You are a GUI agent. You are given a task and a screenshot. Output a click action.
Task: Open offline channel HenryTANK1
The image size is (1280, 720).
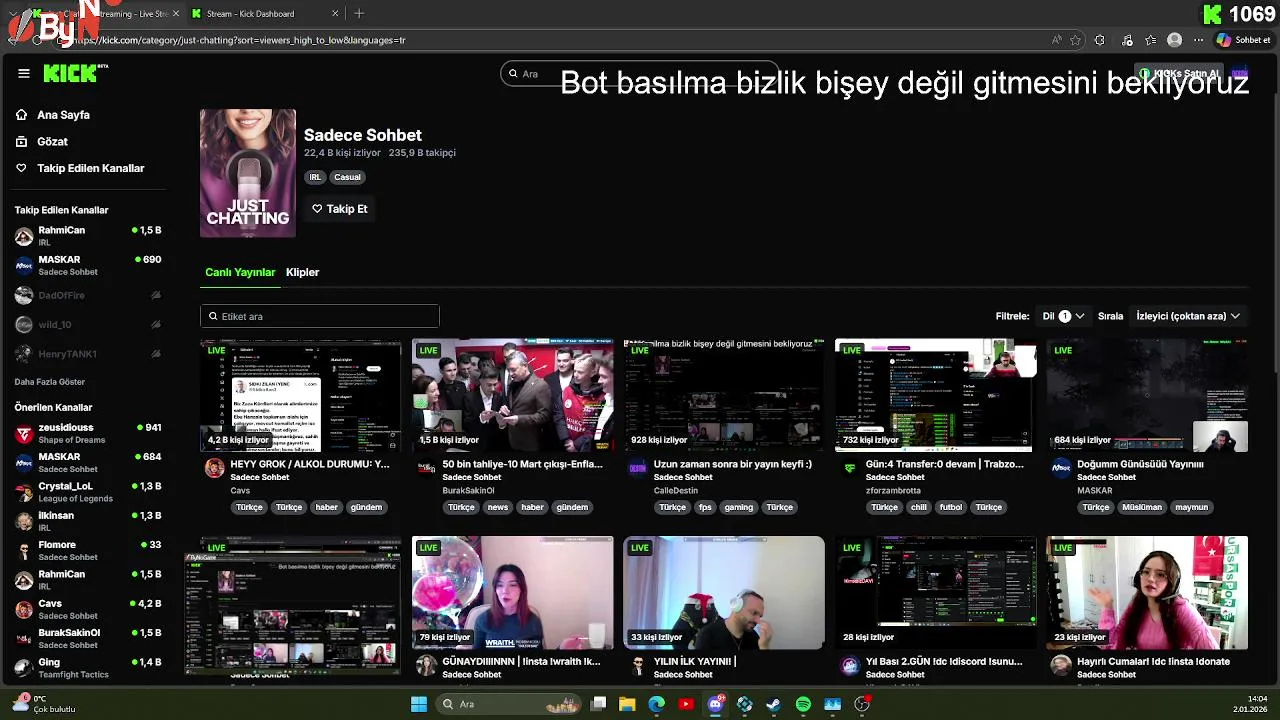coord(88,354)
